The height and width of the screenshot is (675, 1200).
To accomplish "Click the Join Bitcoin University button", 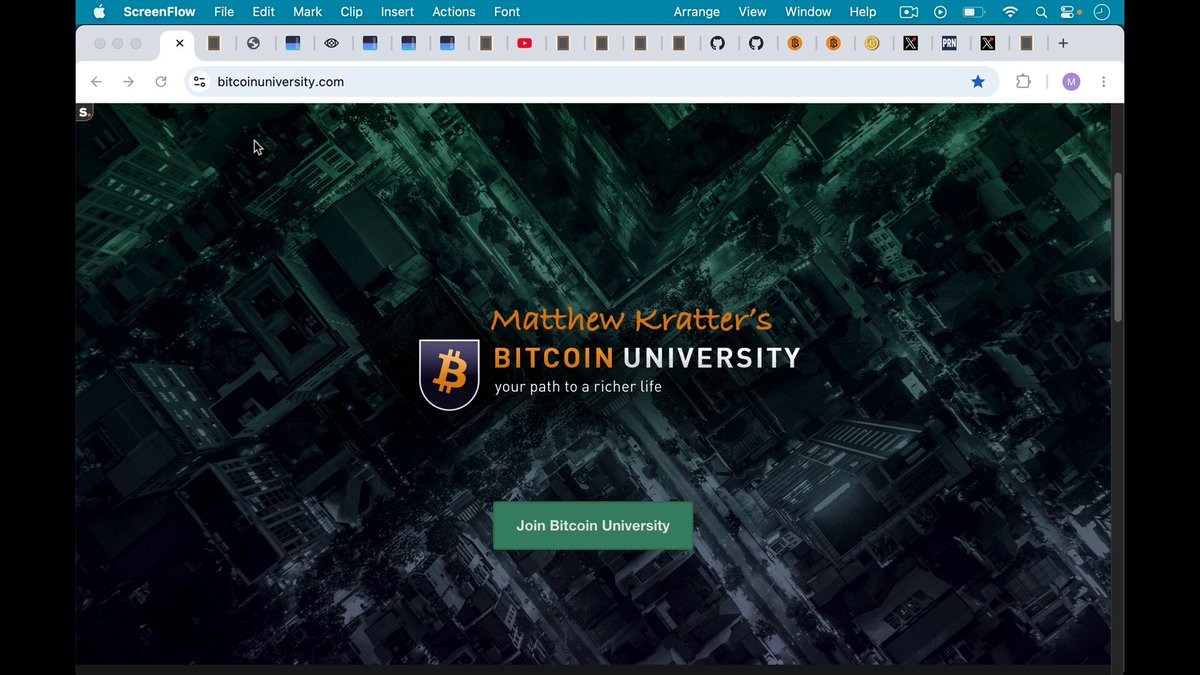I will point(593,525).
